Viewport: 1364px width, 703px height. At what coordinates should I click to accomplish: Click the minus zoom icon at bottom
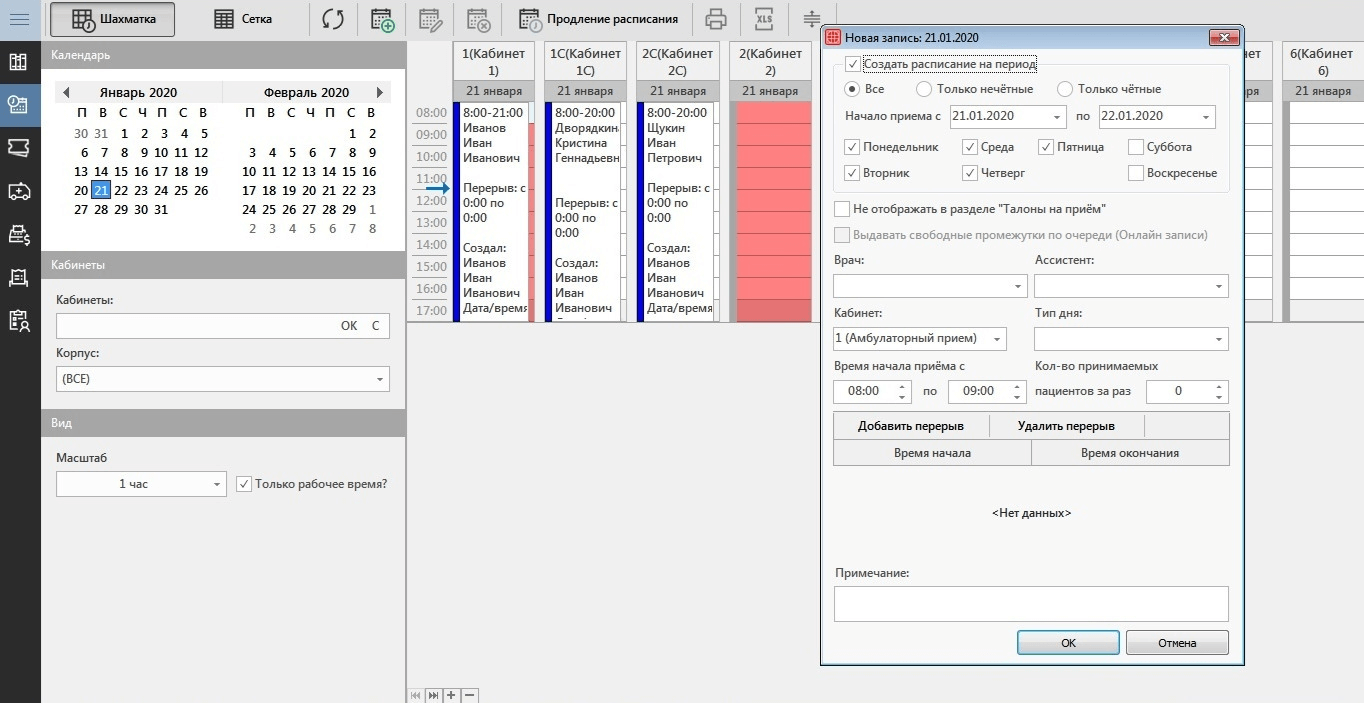pos(469,695)
